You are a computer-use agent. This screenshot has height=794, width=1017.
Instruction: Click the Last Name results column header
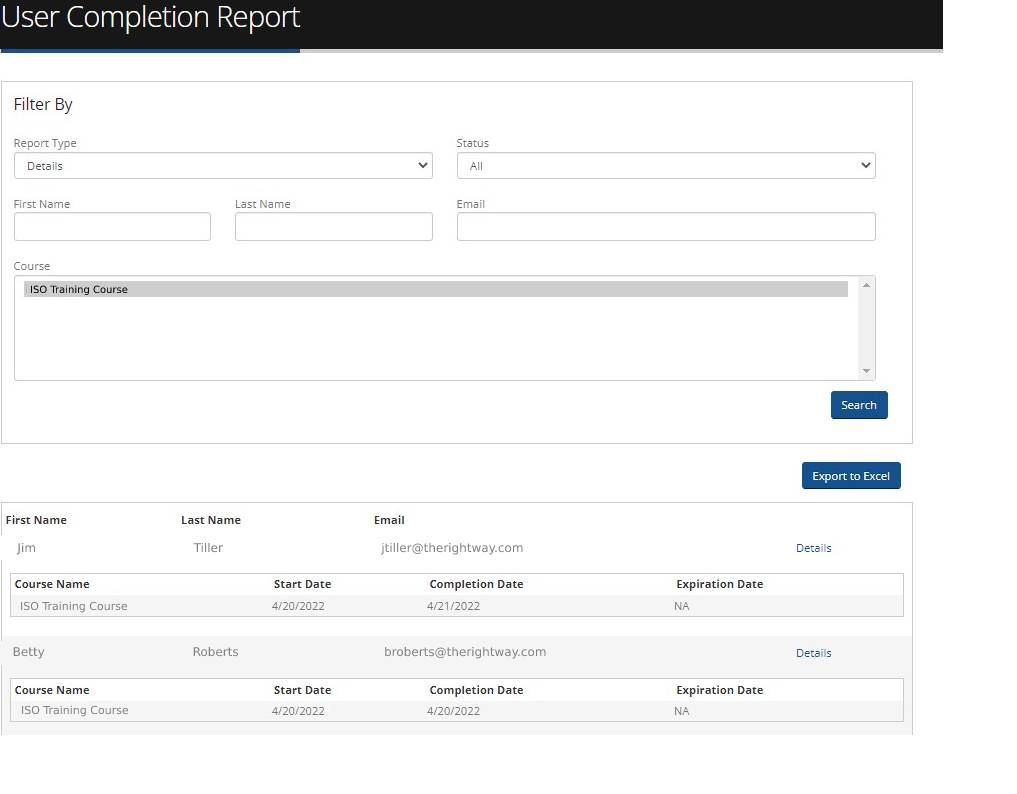point(210,520)
